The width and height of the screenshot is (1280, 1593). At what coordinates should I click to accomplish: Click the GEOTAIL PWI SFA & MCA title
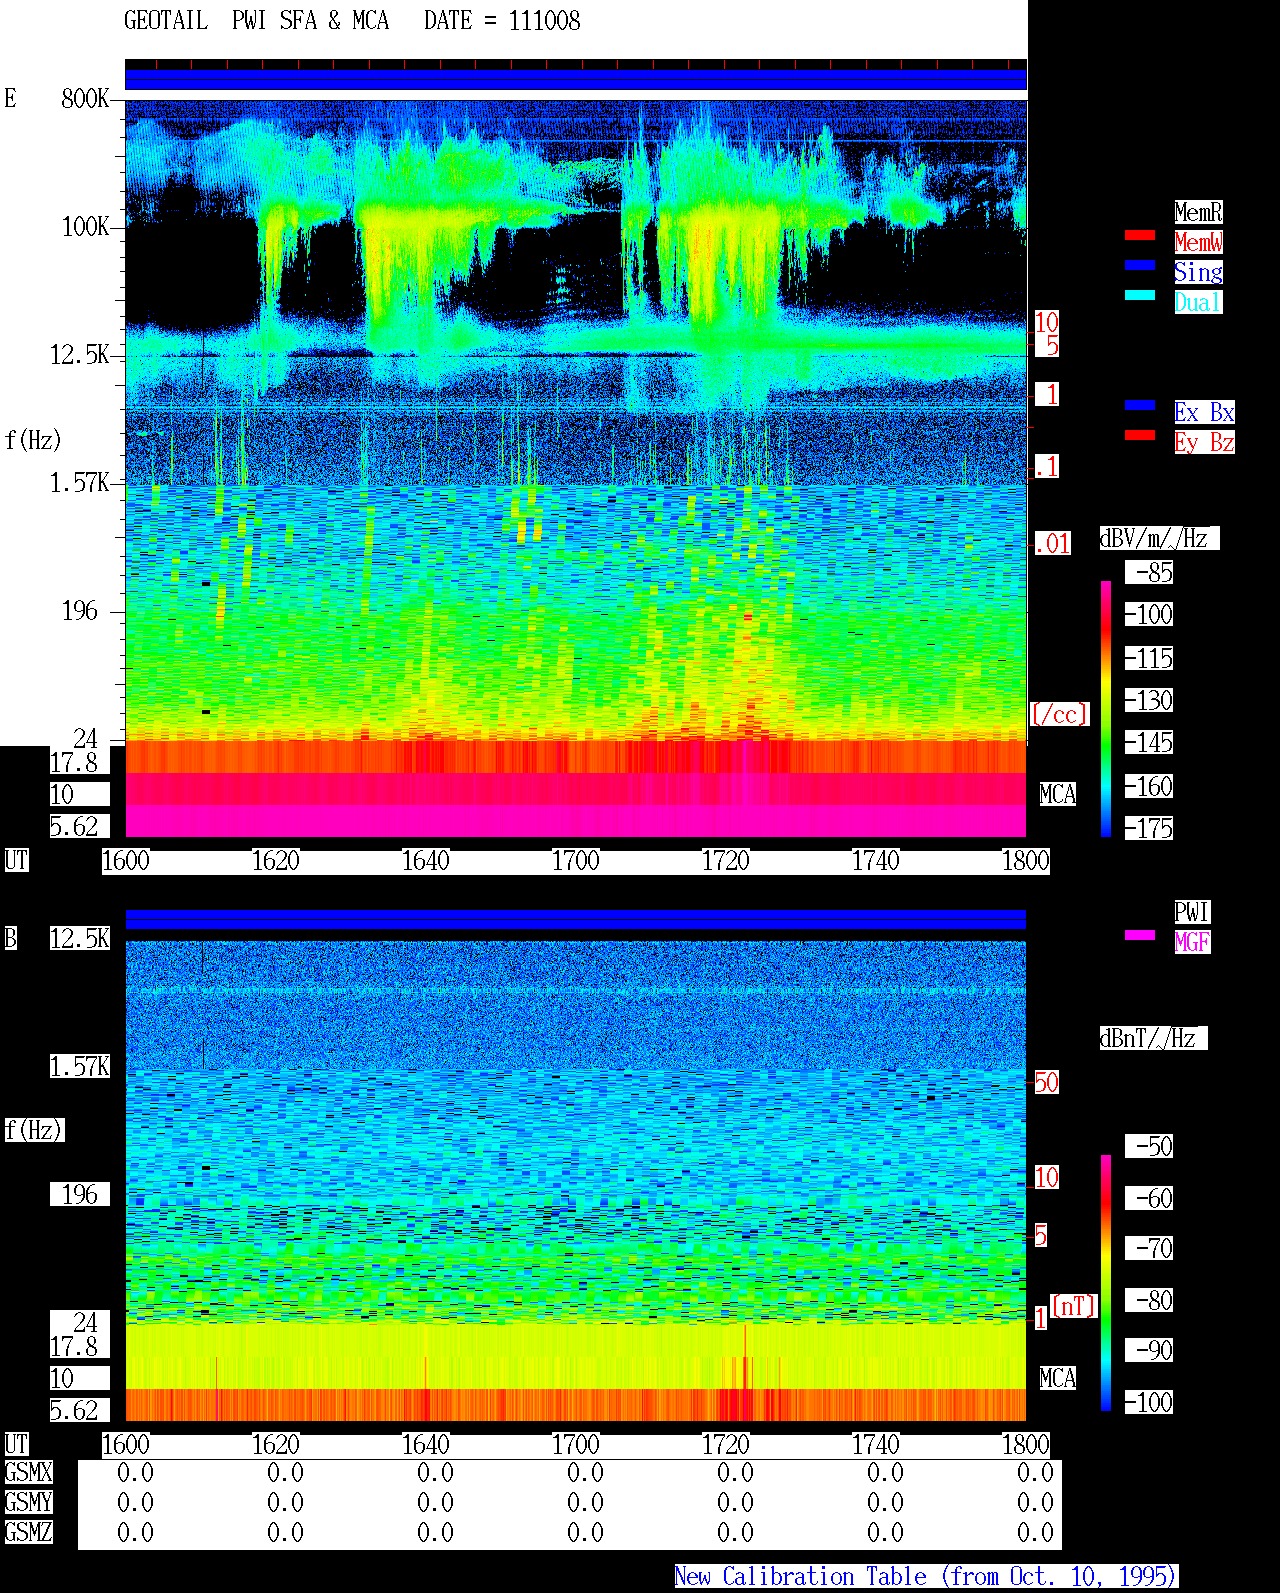[257, 21]
